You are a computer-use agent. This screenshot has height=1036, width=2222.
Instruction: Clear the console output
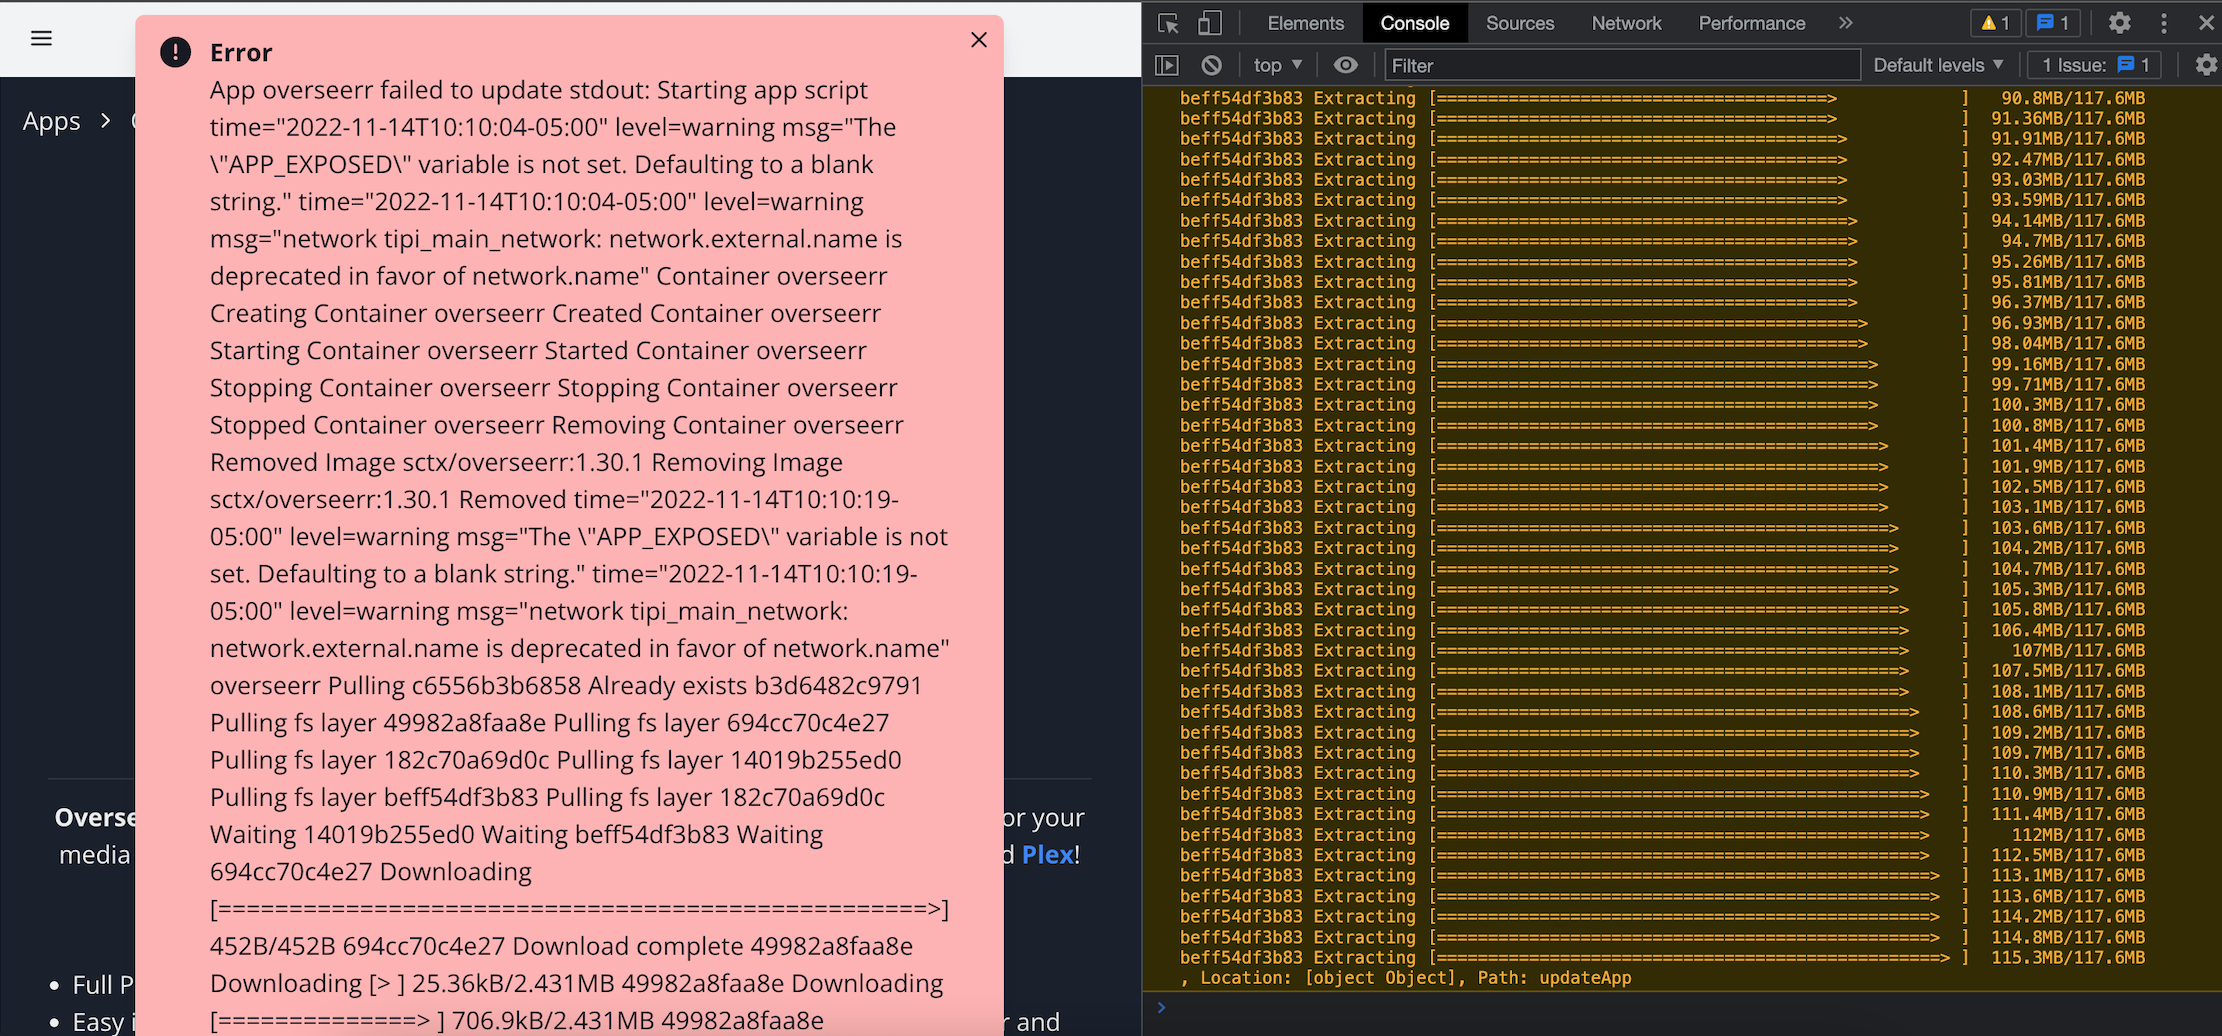pyautogui.click(x=1211, y=64)
